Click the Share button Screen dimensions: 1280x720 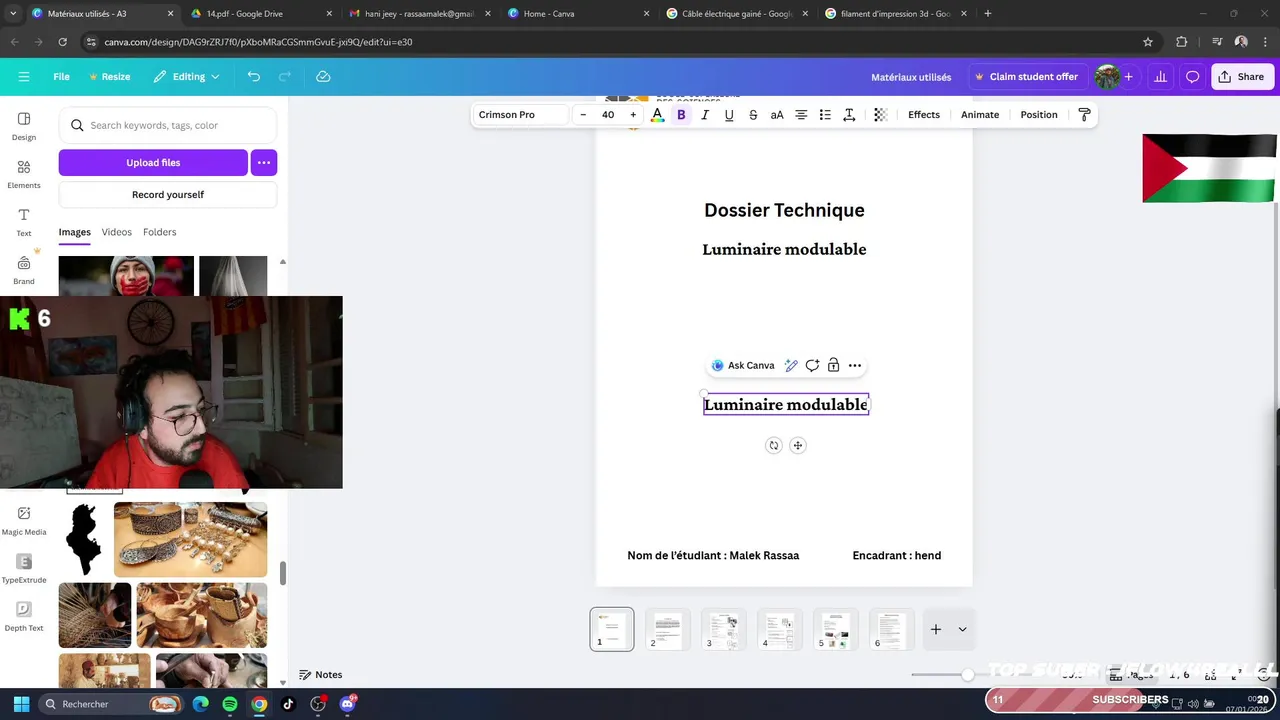(x=1240, y=77)
